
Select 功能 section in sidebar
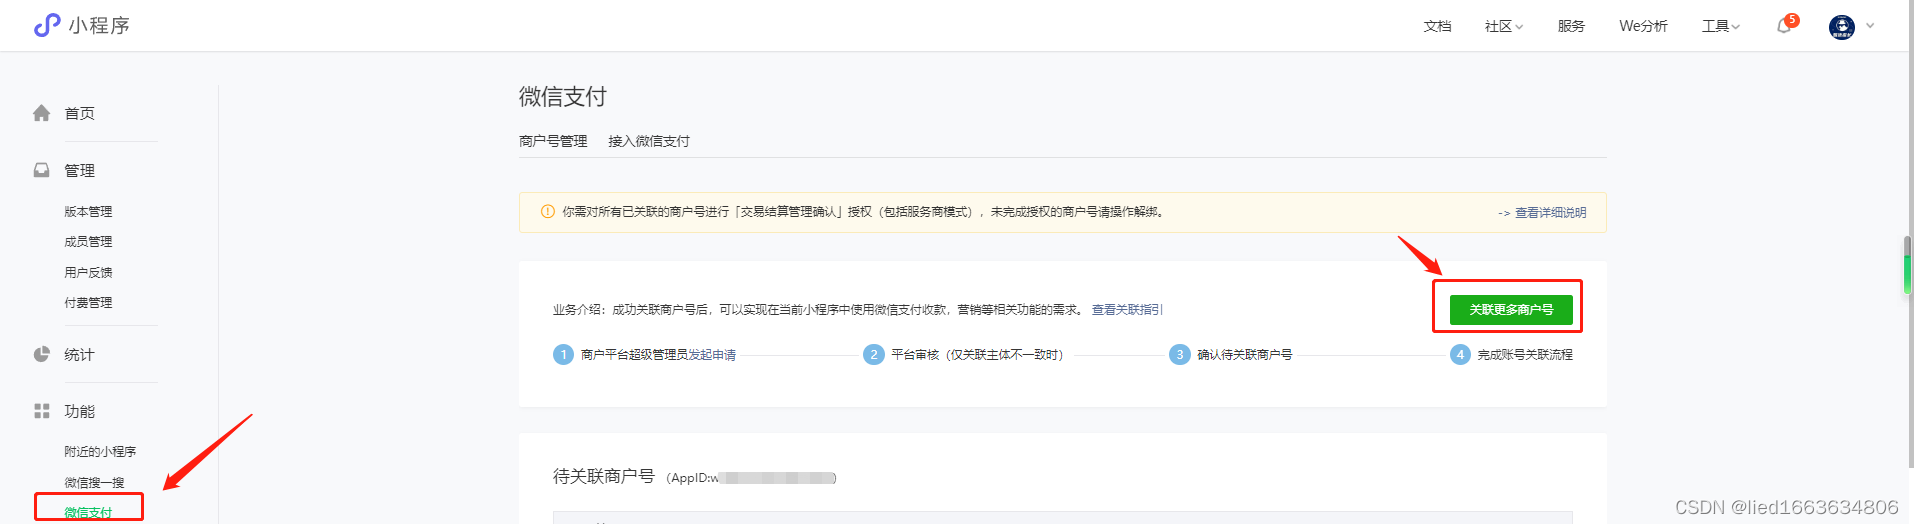pyautogui.click(x=79, y=411)
